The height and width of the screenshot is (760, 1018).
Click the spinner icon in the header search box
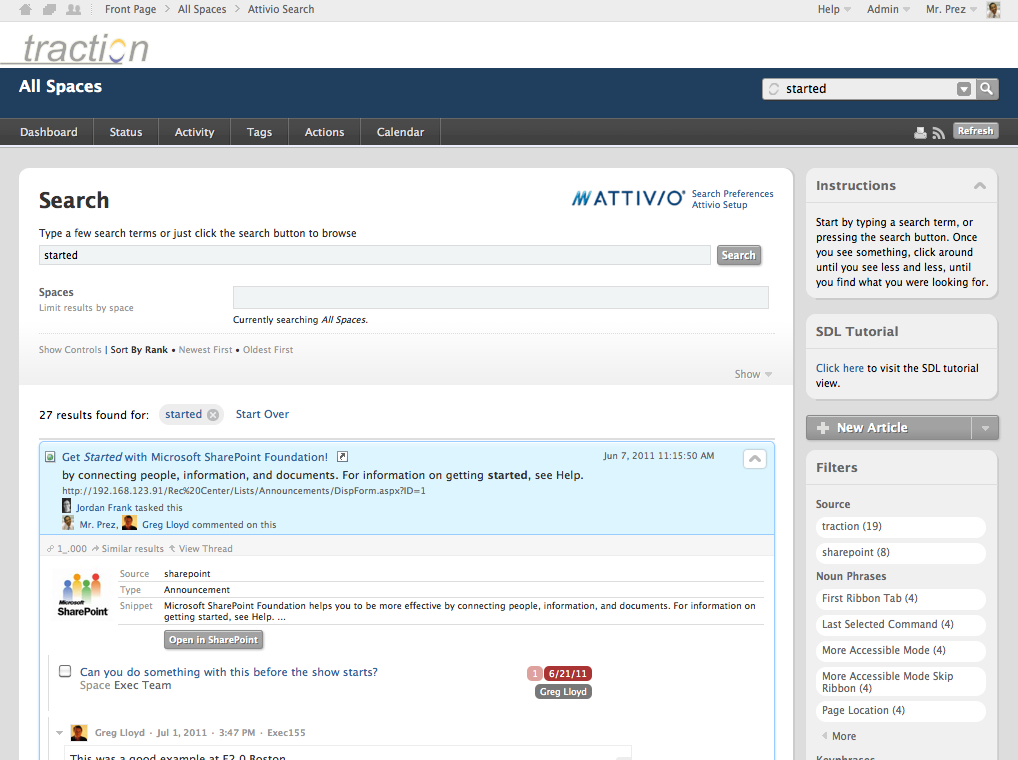pyautogui.click(x=773, y=89)
